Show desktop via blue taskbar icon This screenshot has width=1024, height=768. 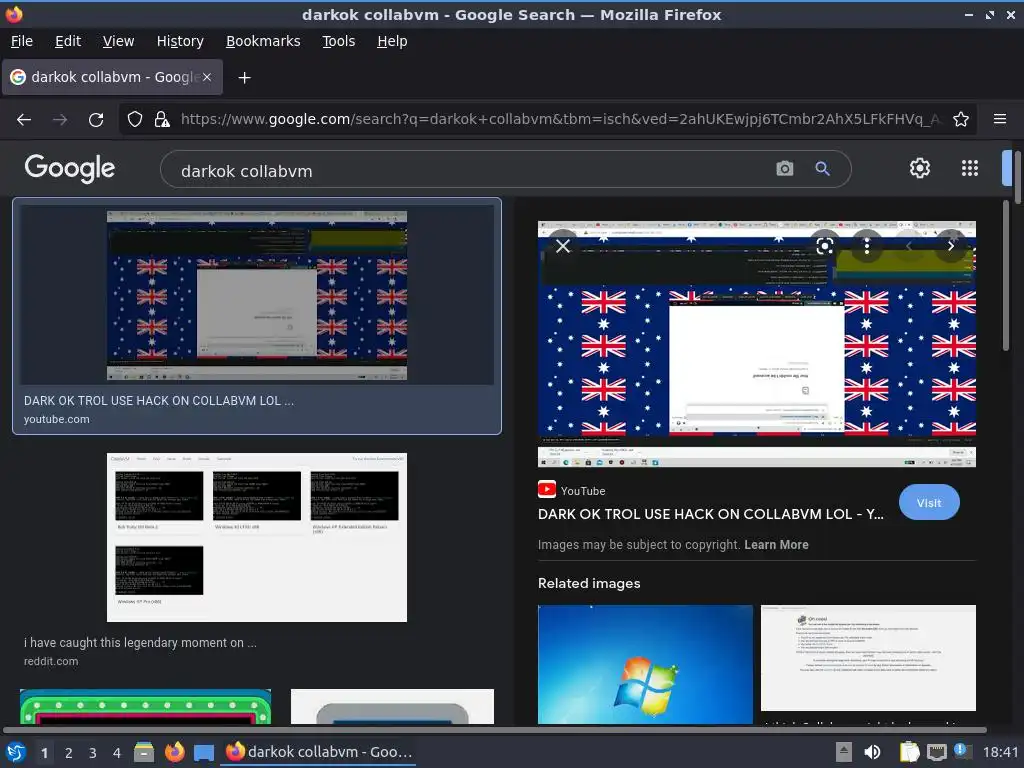[204, 753]
